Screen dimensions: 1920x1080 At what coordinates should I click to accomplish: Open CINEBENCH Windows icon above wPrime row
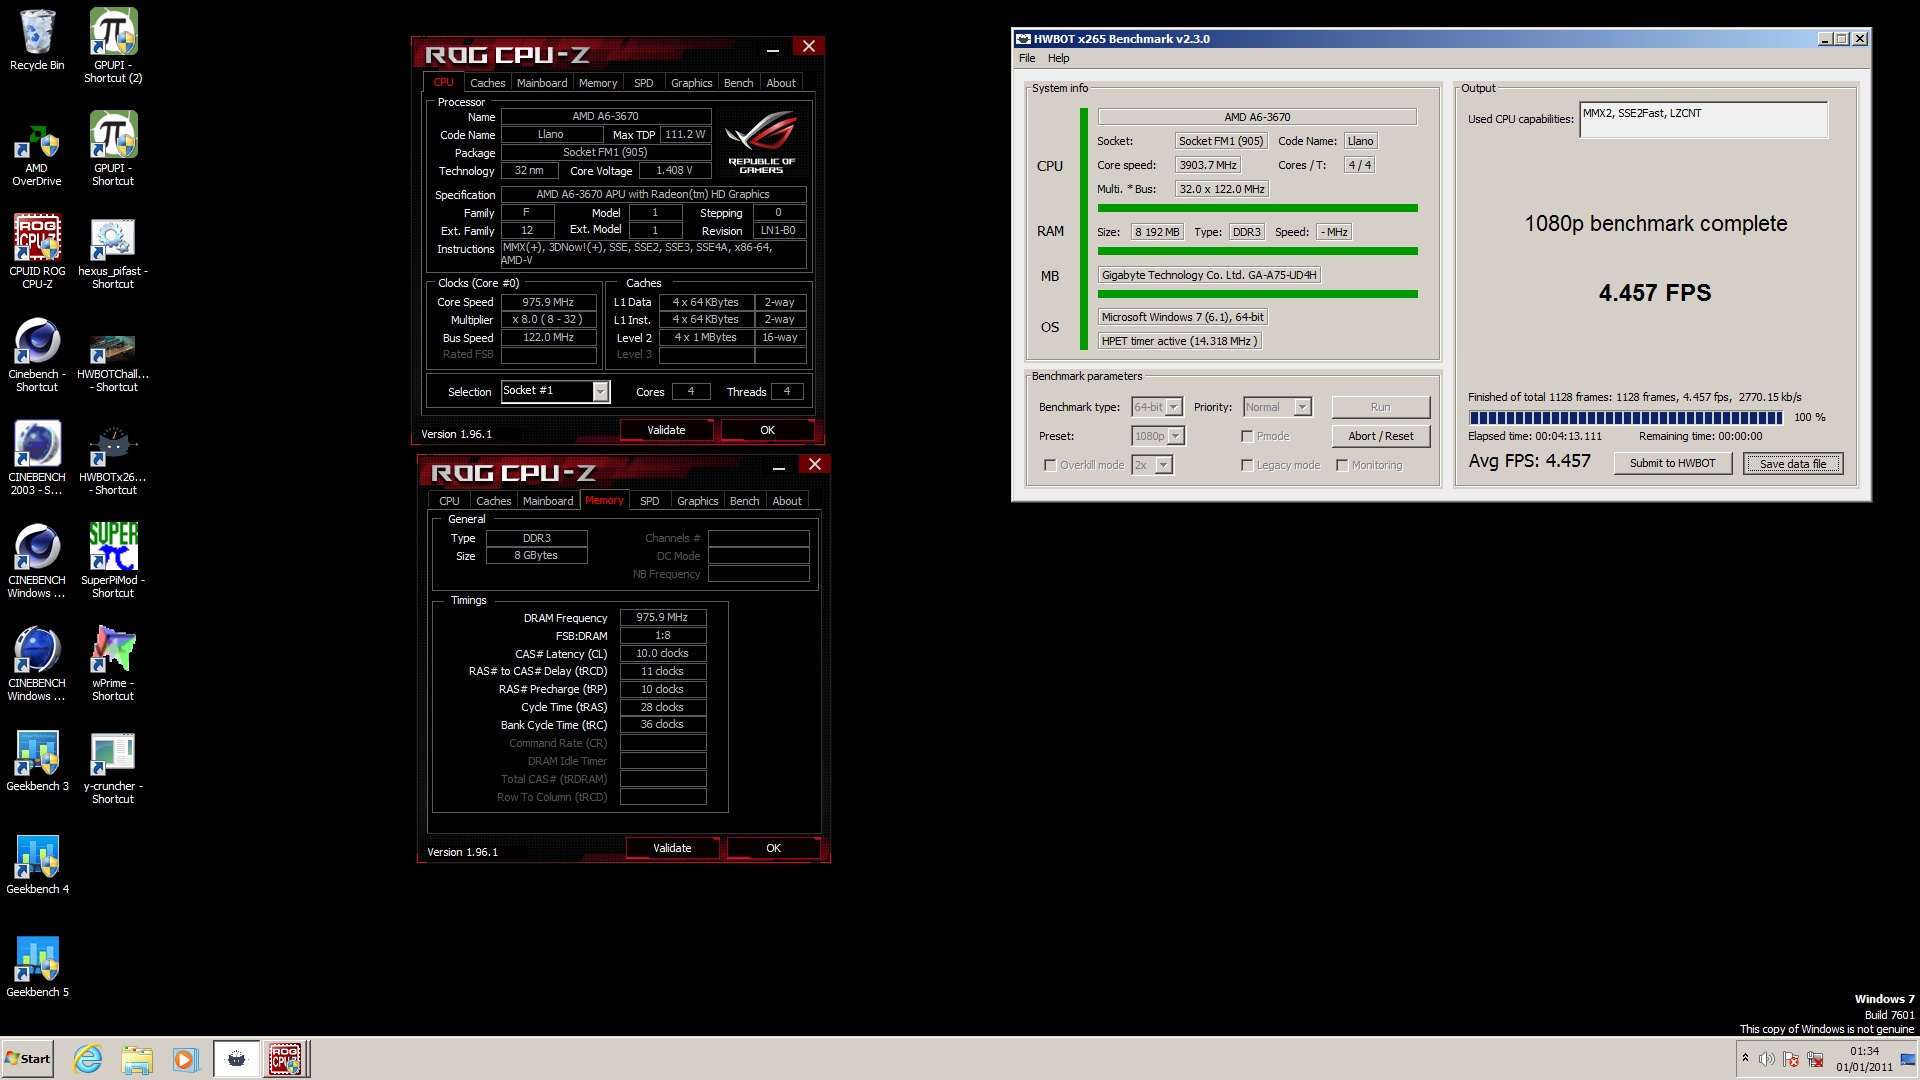pos(37,560)
